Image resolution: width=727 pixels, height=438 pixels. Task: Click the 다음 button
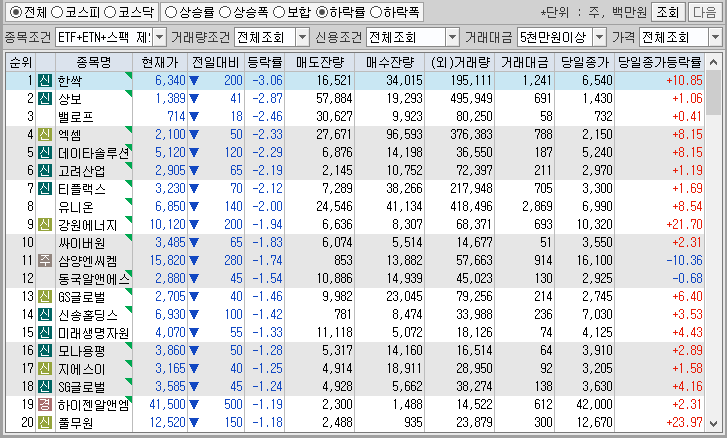tap(705, 13)
